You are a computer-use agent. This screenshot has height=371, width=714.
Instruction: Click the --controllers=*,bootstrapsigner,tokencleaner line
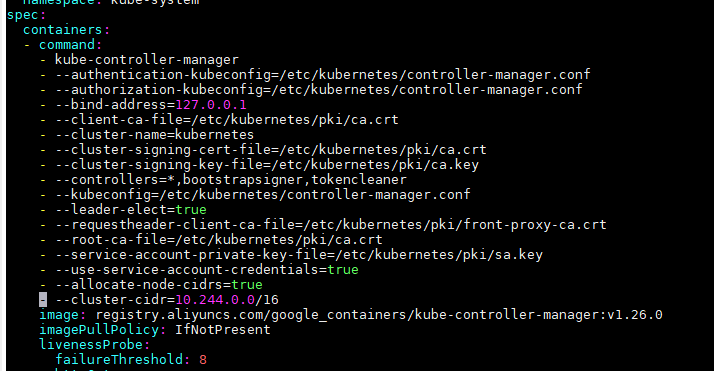[231, 179]
